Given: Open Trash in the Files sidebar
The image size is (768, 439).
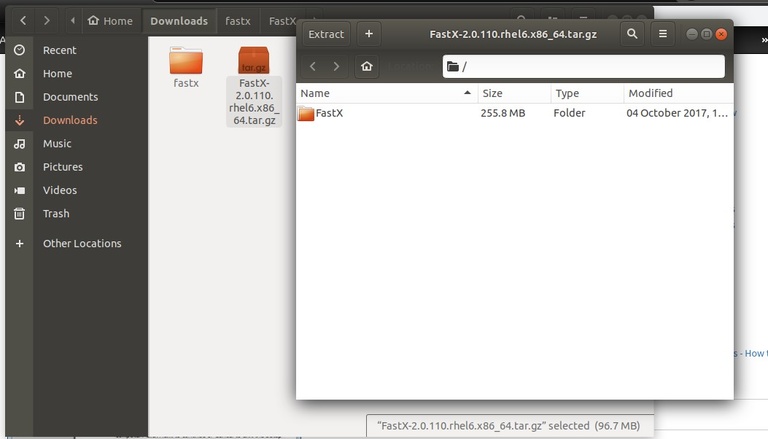Looking at the screenshot, I should click(x=56, y=213).
